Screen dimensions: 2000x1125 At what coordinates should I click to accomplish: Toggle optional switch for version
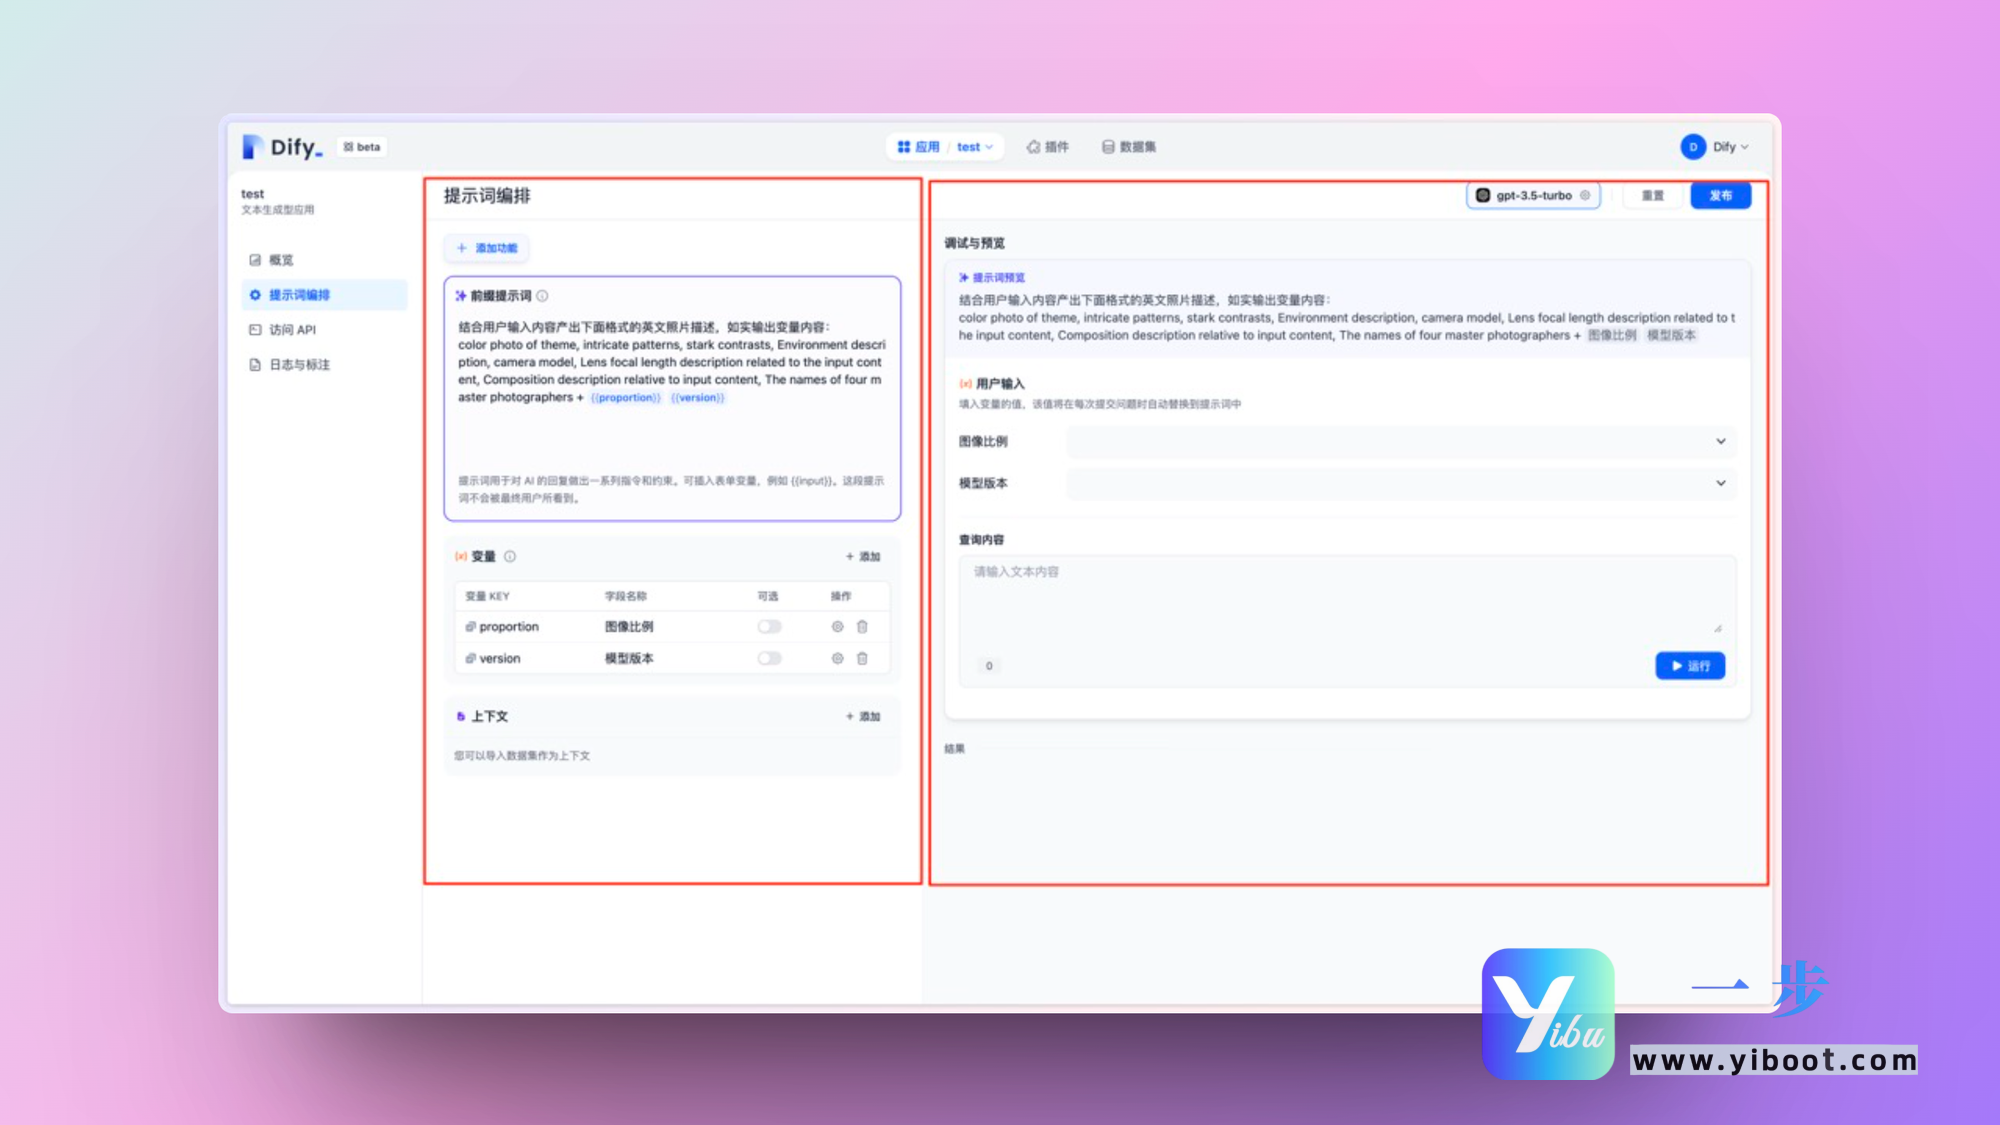769,659
